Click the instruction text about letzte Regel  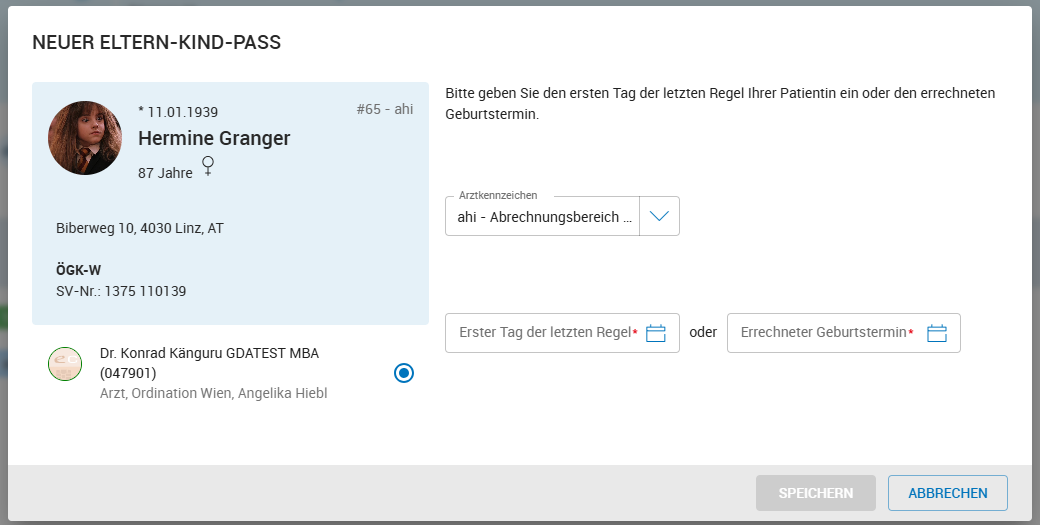(720, 103)
